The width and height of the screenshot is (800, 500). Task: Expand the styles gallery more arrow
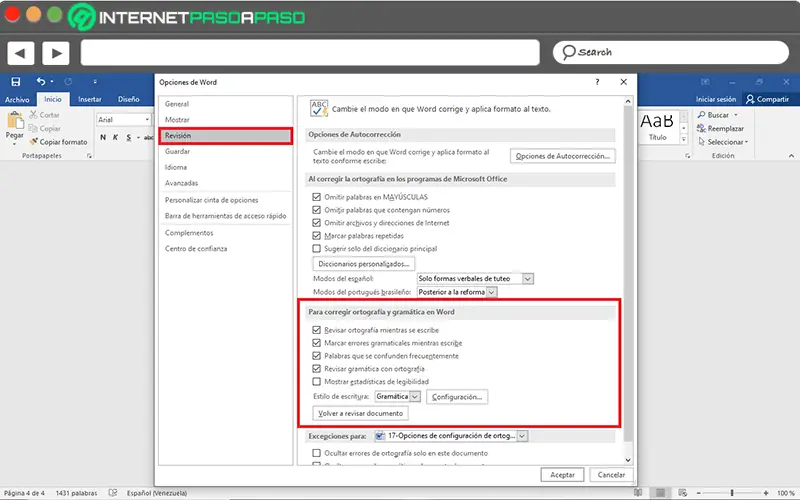pos(684,139)
